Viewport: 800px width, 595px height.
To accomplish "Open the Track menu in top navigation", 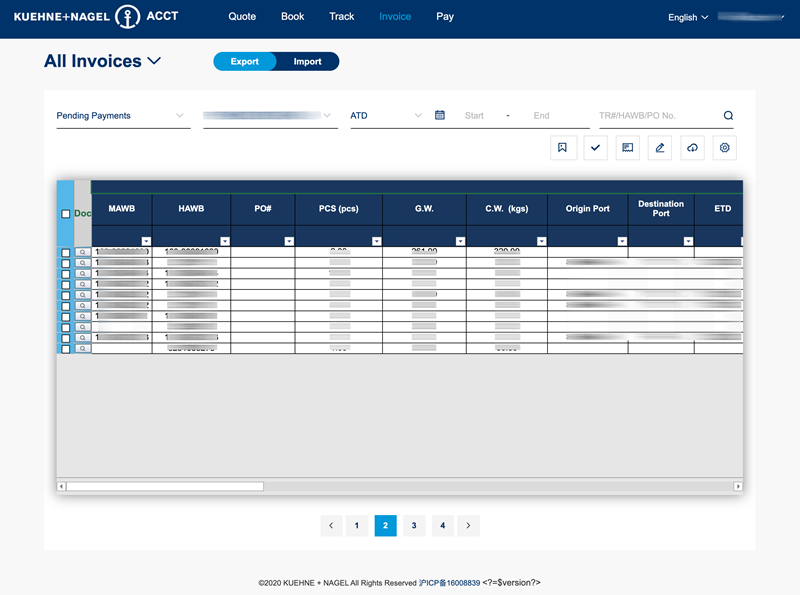I will 342,17.
